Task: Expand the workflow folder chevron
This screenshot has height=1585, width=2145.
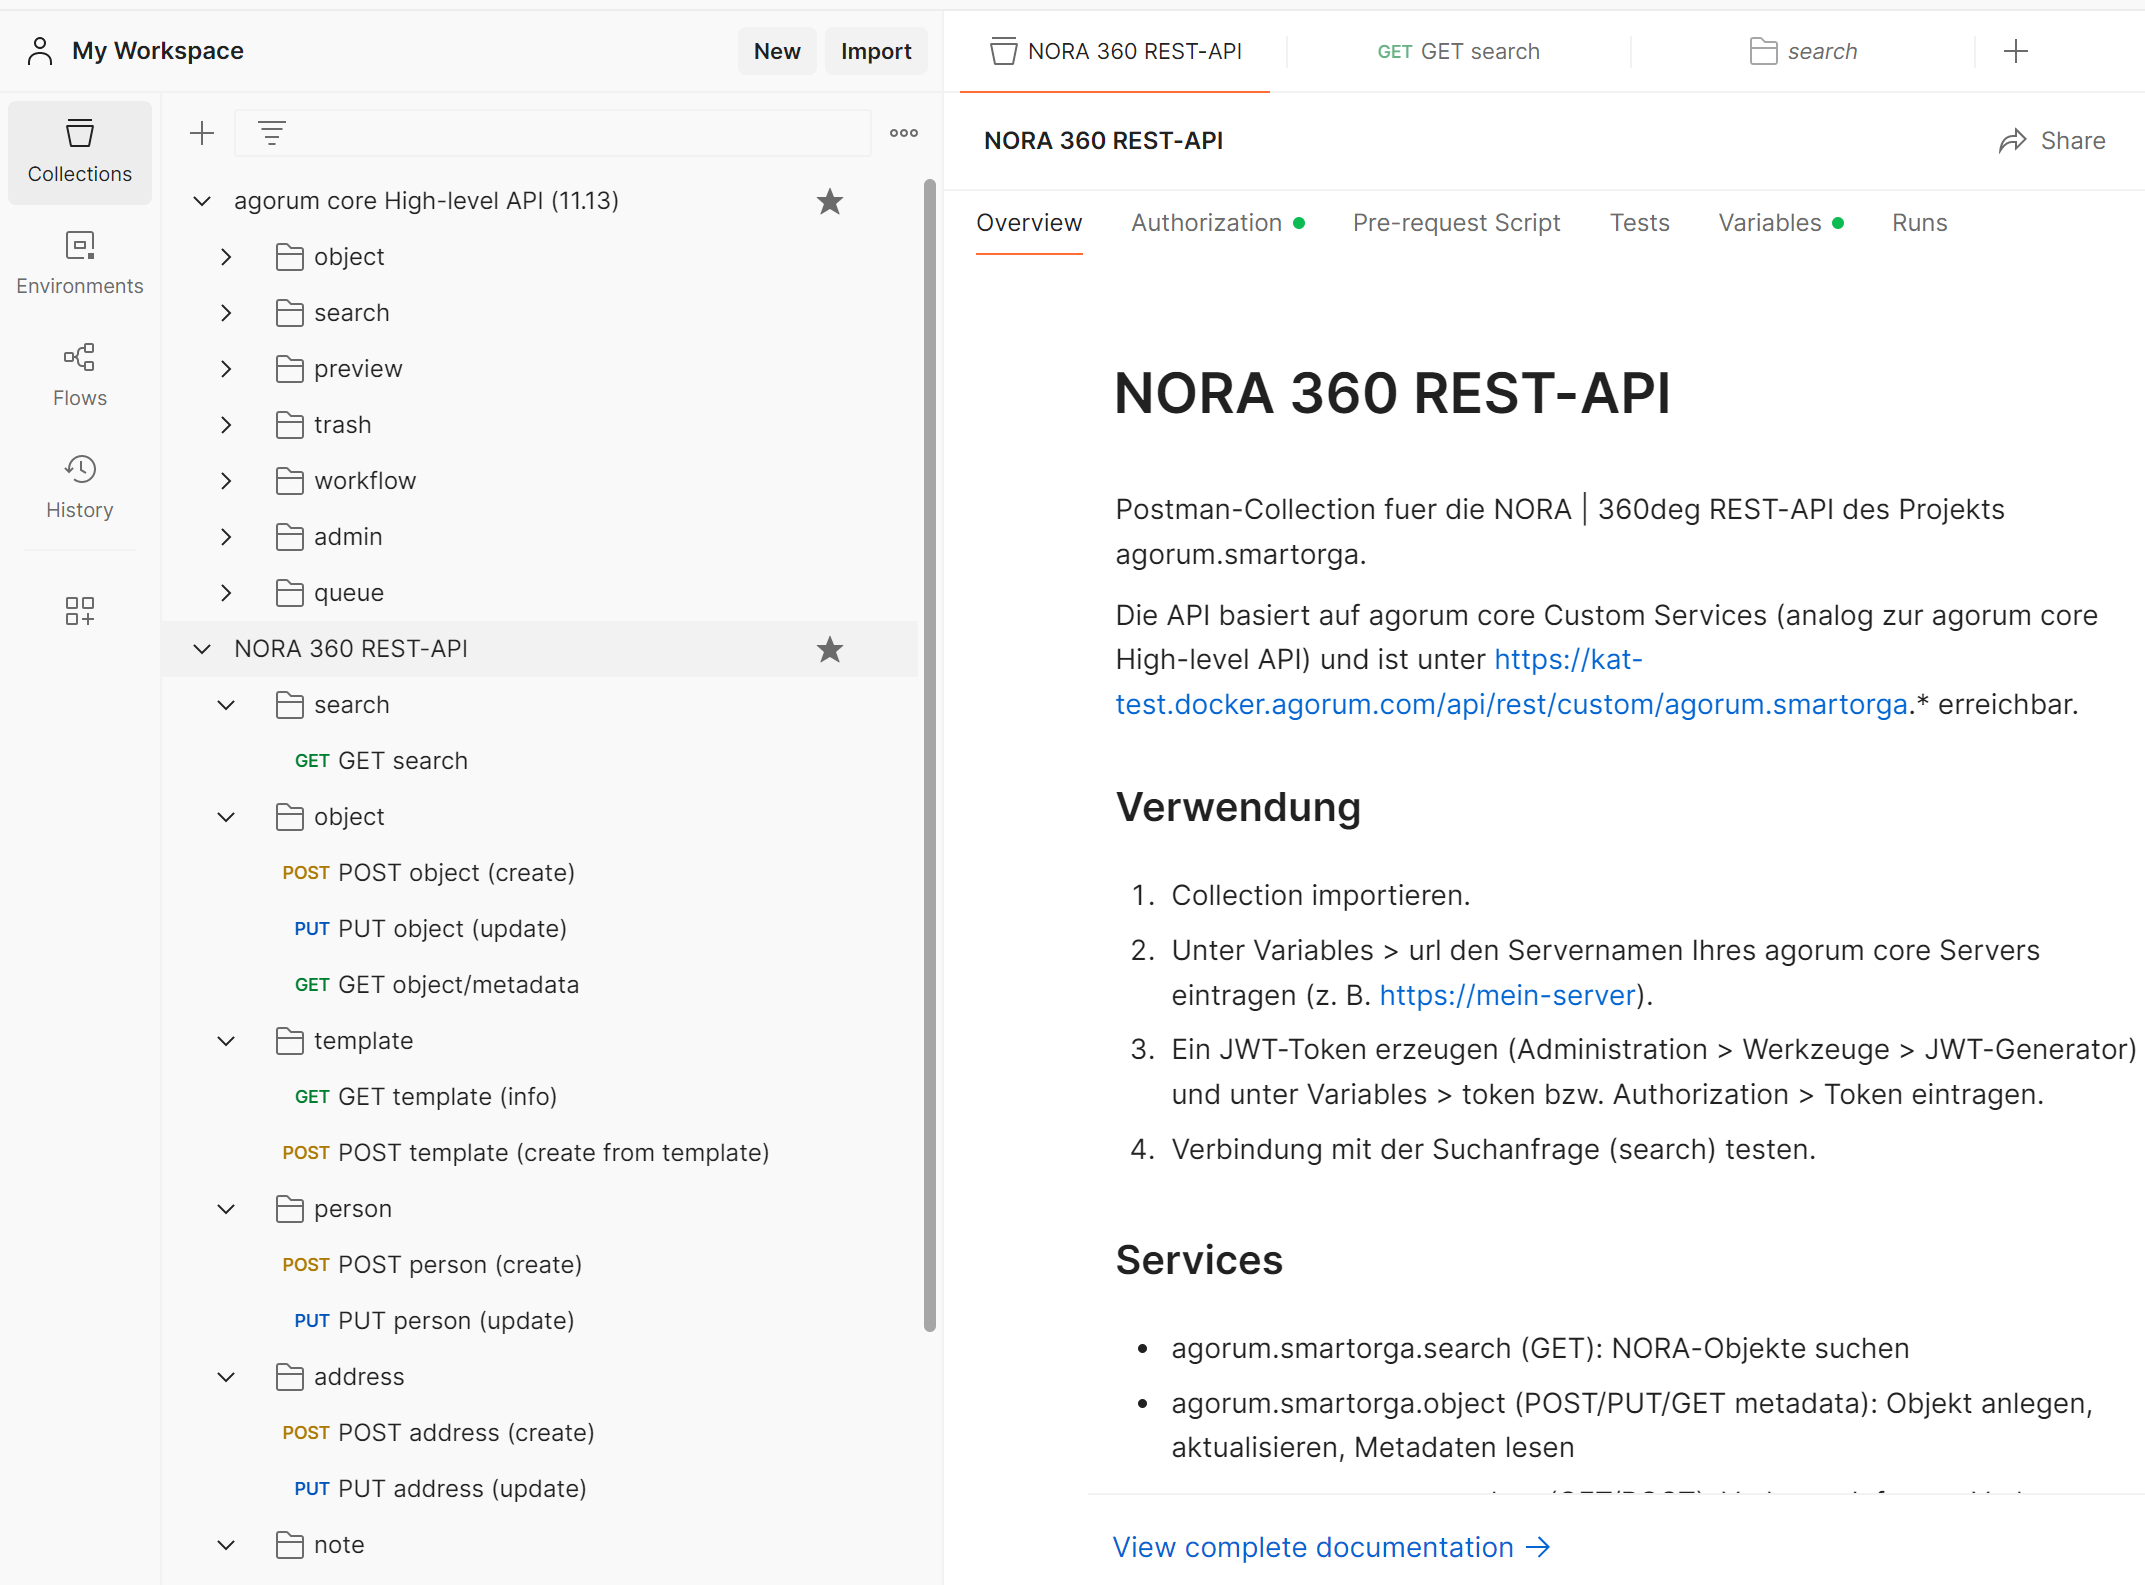Action: tap(226, 481)
